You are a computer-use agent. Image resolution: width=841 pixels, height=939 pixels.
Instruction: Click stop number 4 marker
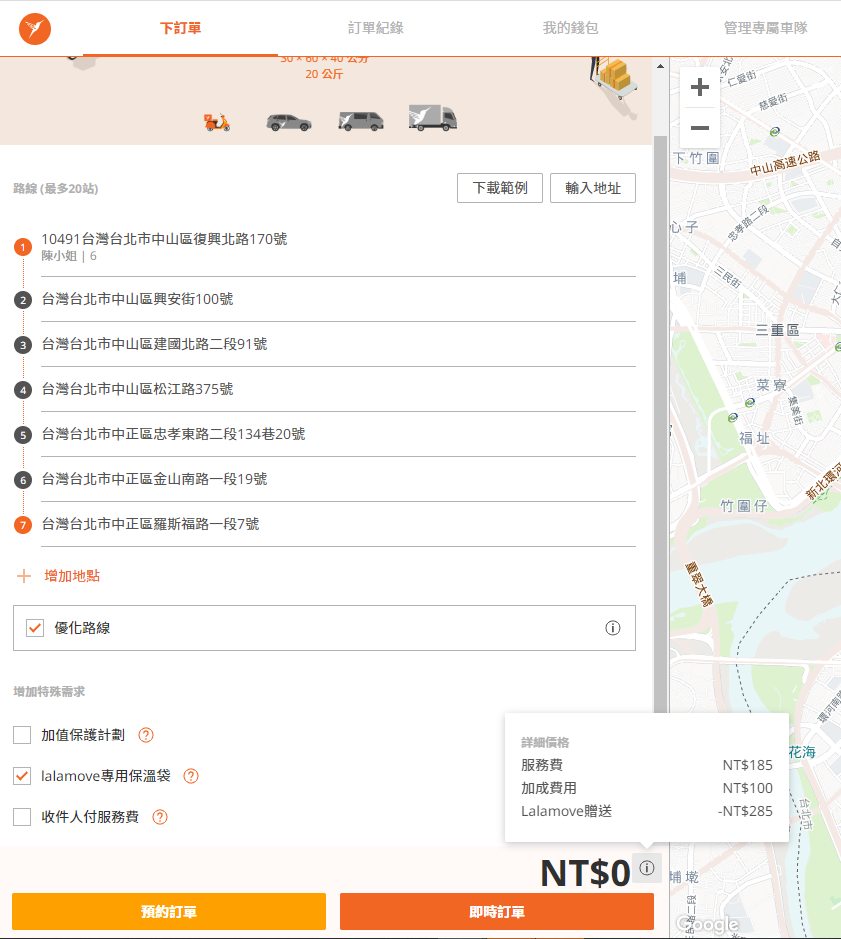[x=23, y=390]
